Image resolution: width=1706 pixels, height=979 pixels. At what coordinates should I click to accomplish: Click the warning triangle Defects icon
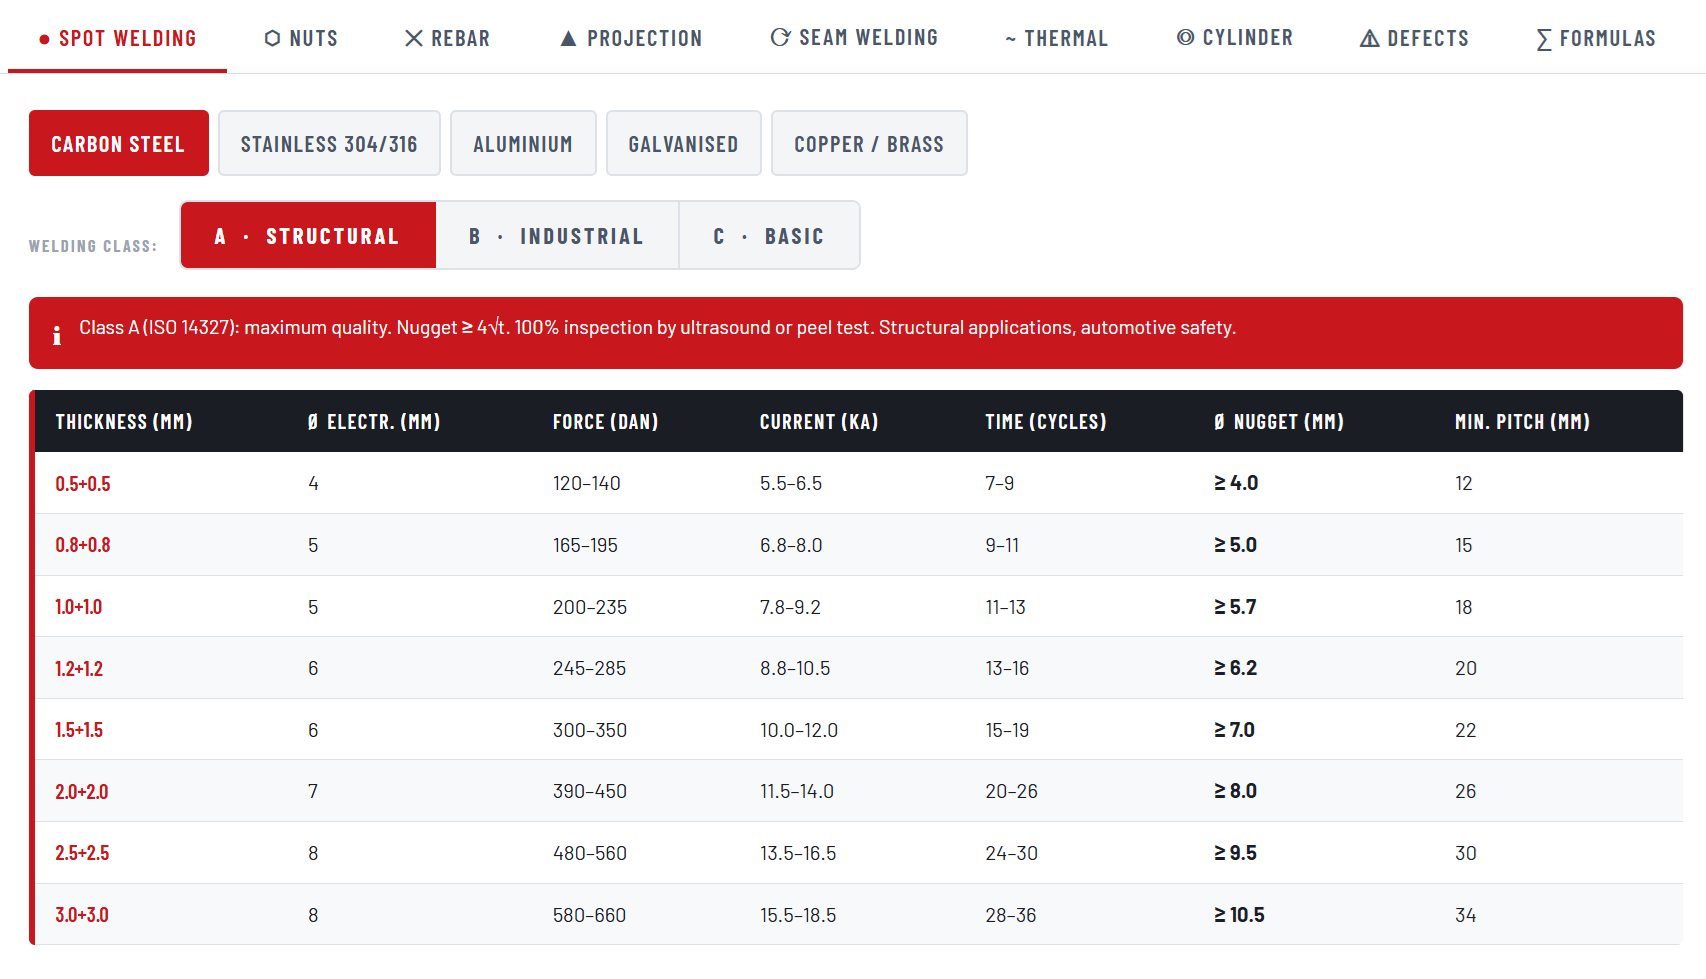1369,39
